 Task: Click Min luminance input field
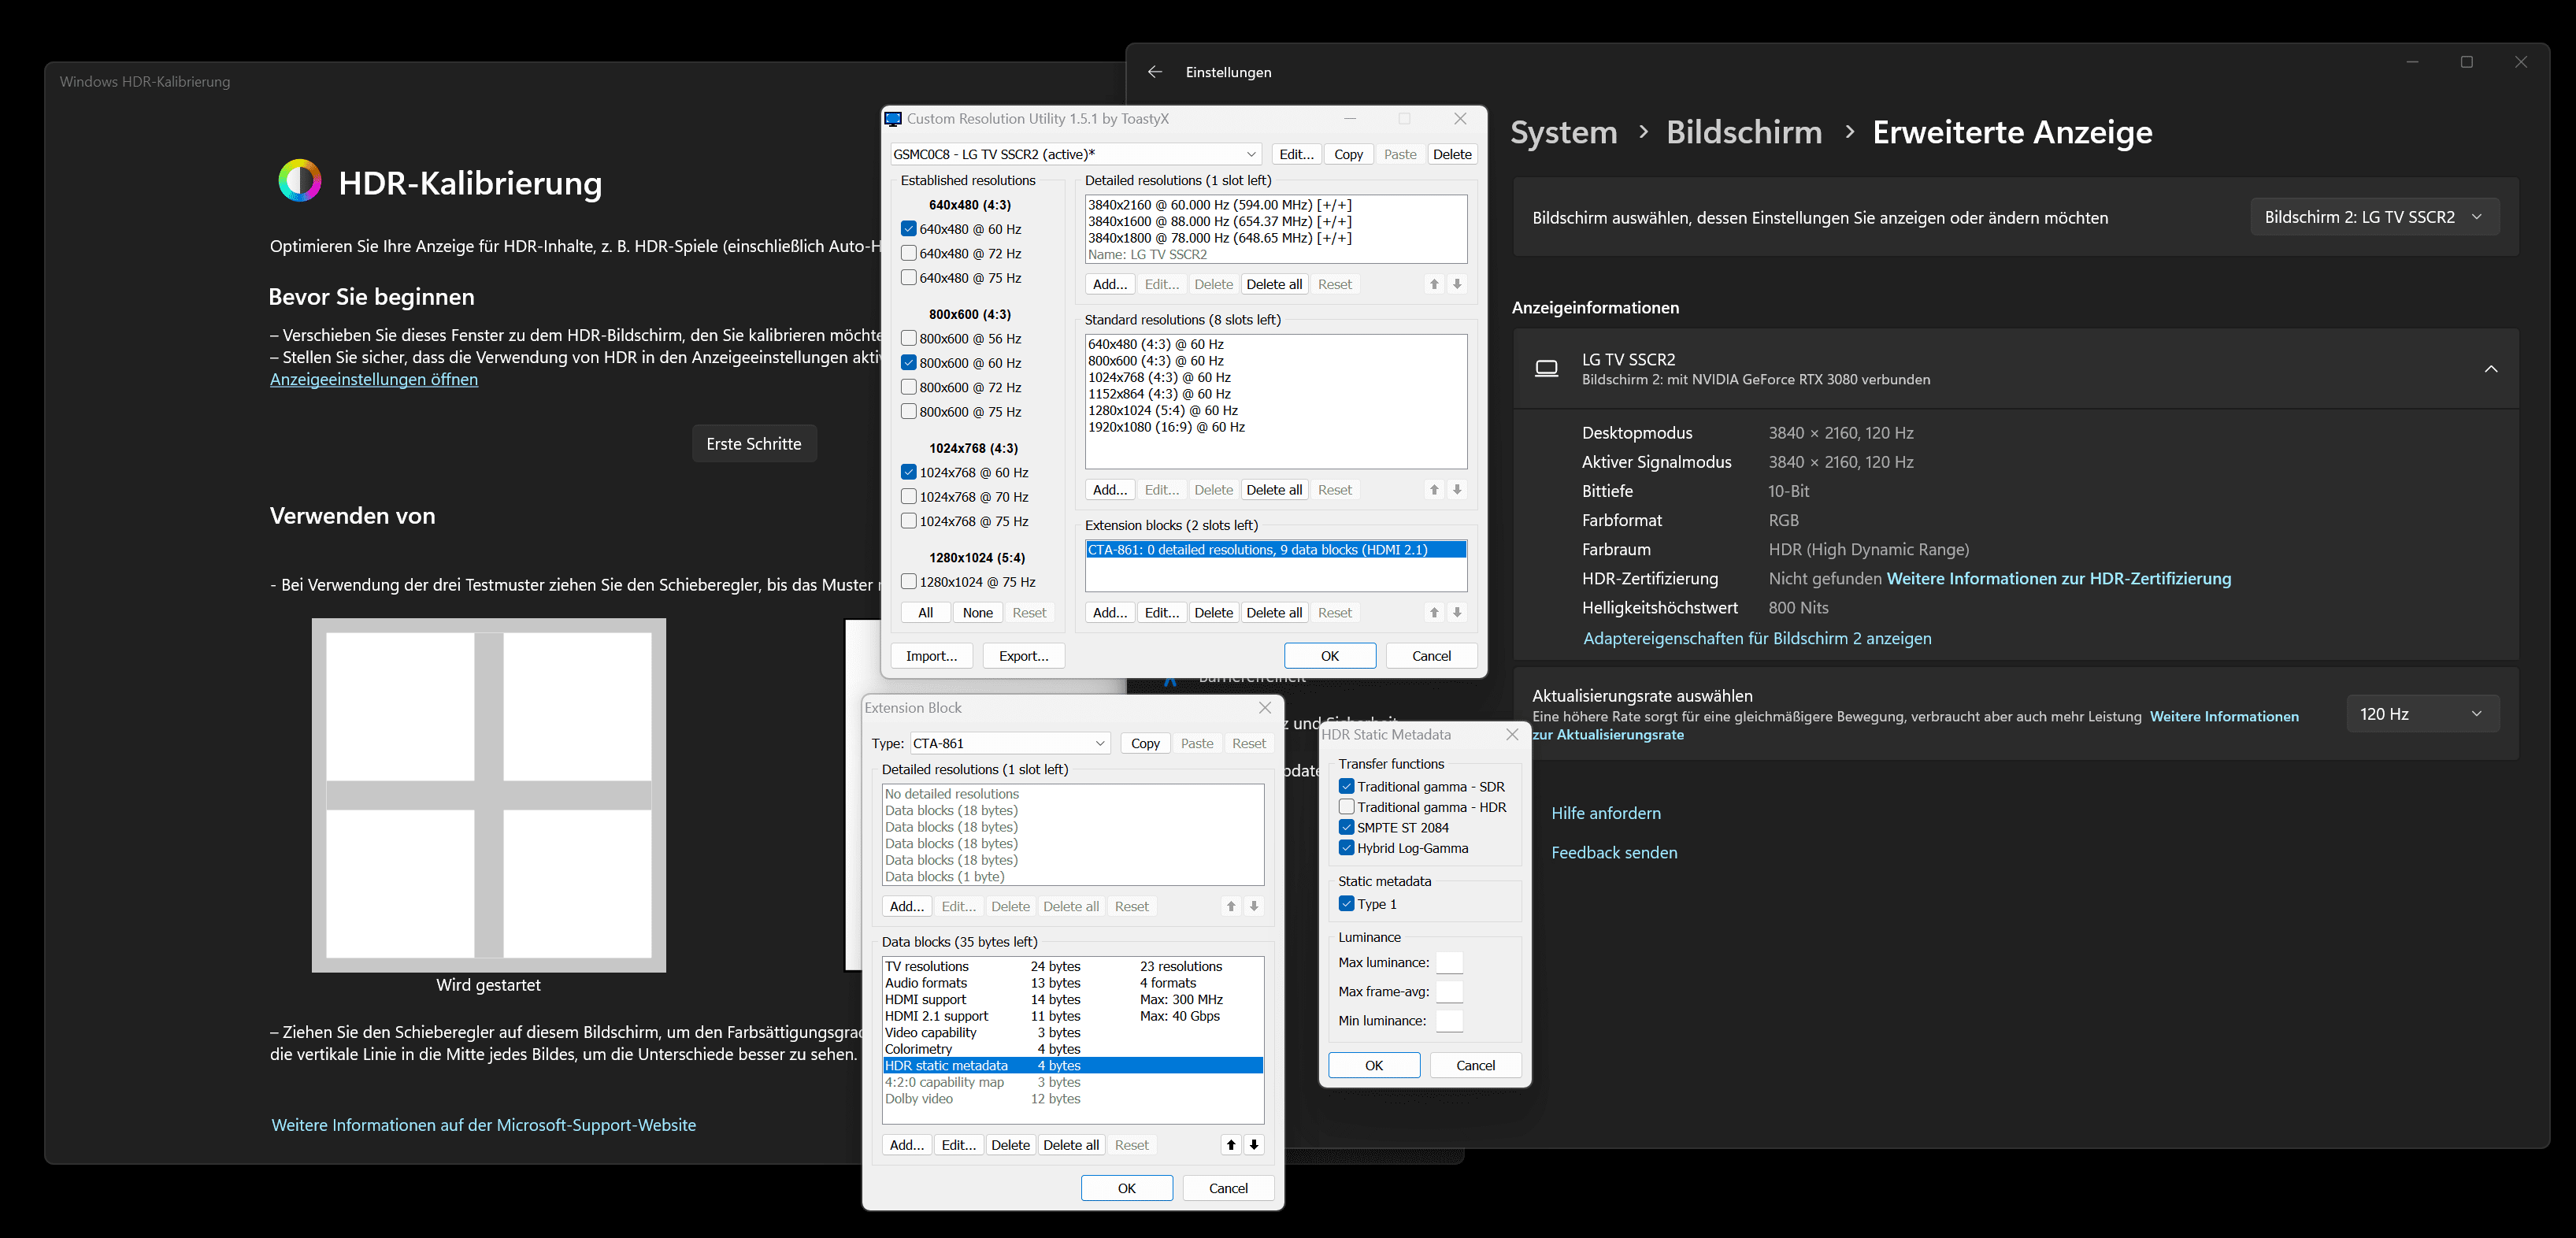[1449, 1021]
